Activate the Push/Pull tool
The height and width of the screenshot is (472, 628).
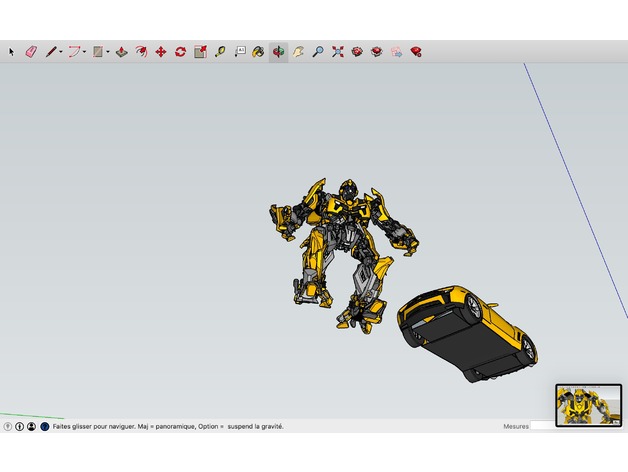click(122, 52)
